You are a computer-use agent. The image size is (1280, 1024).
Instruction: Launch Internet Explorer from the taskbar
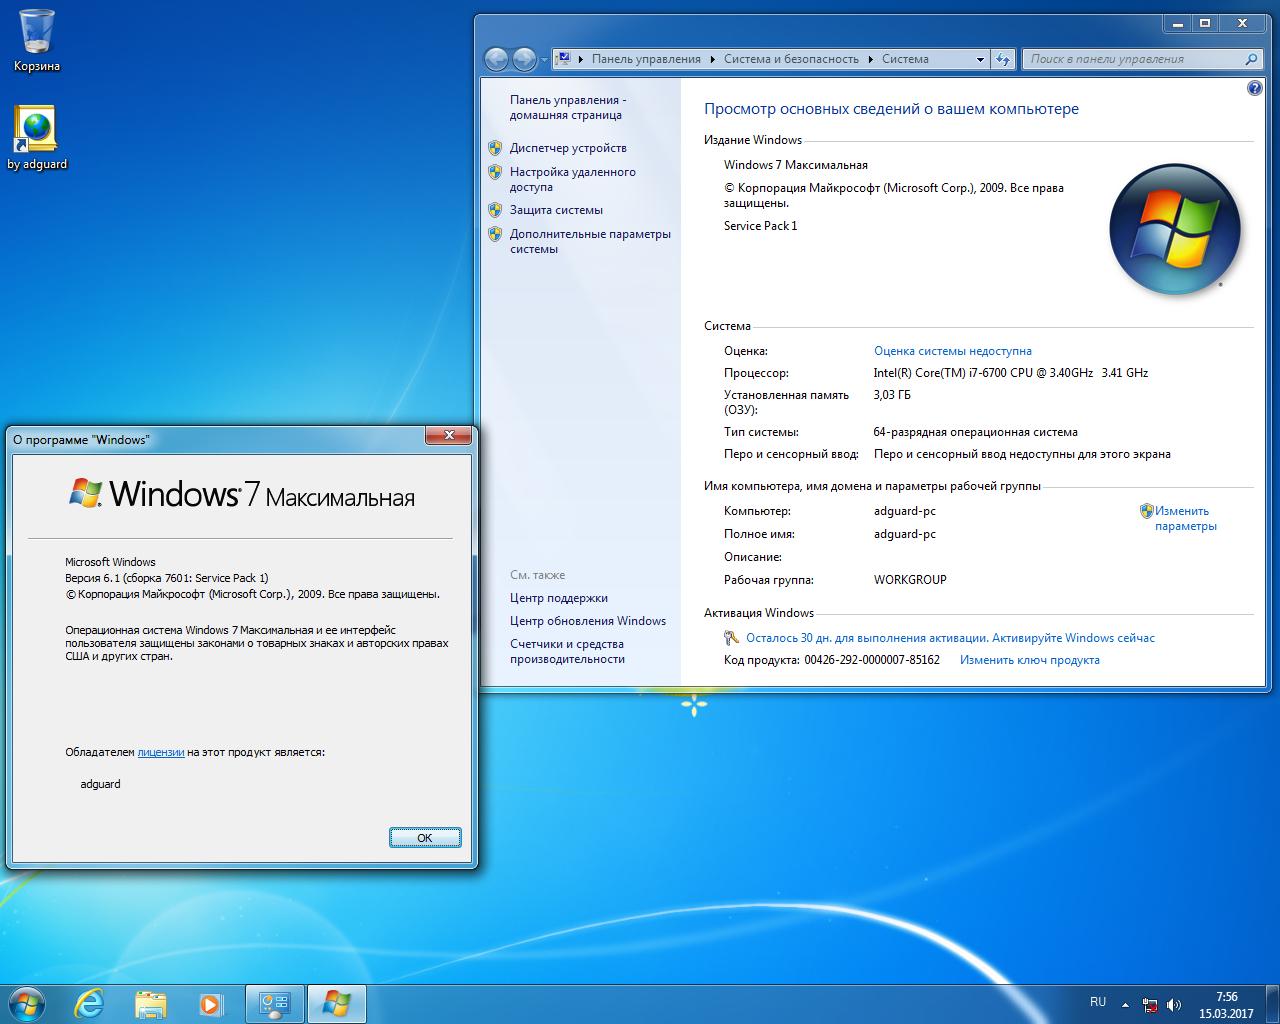point(89,1004)
